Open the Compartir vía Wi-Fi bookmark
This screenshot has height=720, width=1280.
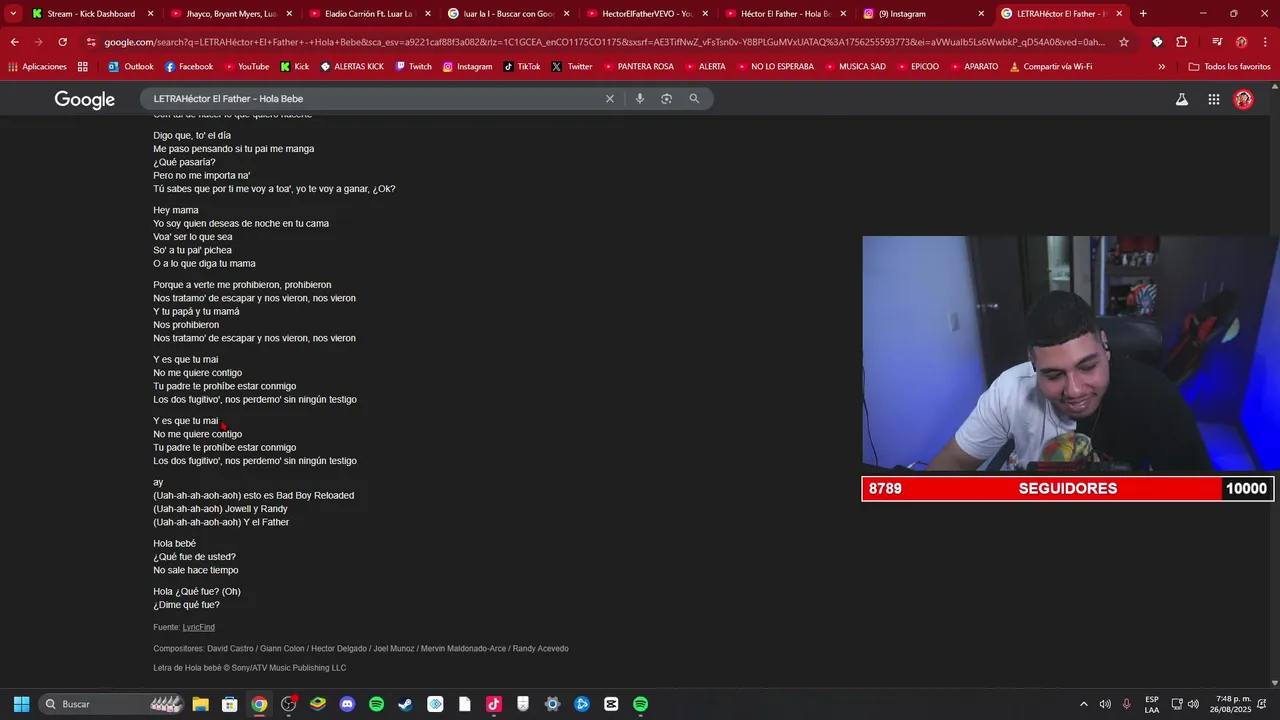click(x=1050, y=66)
